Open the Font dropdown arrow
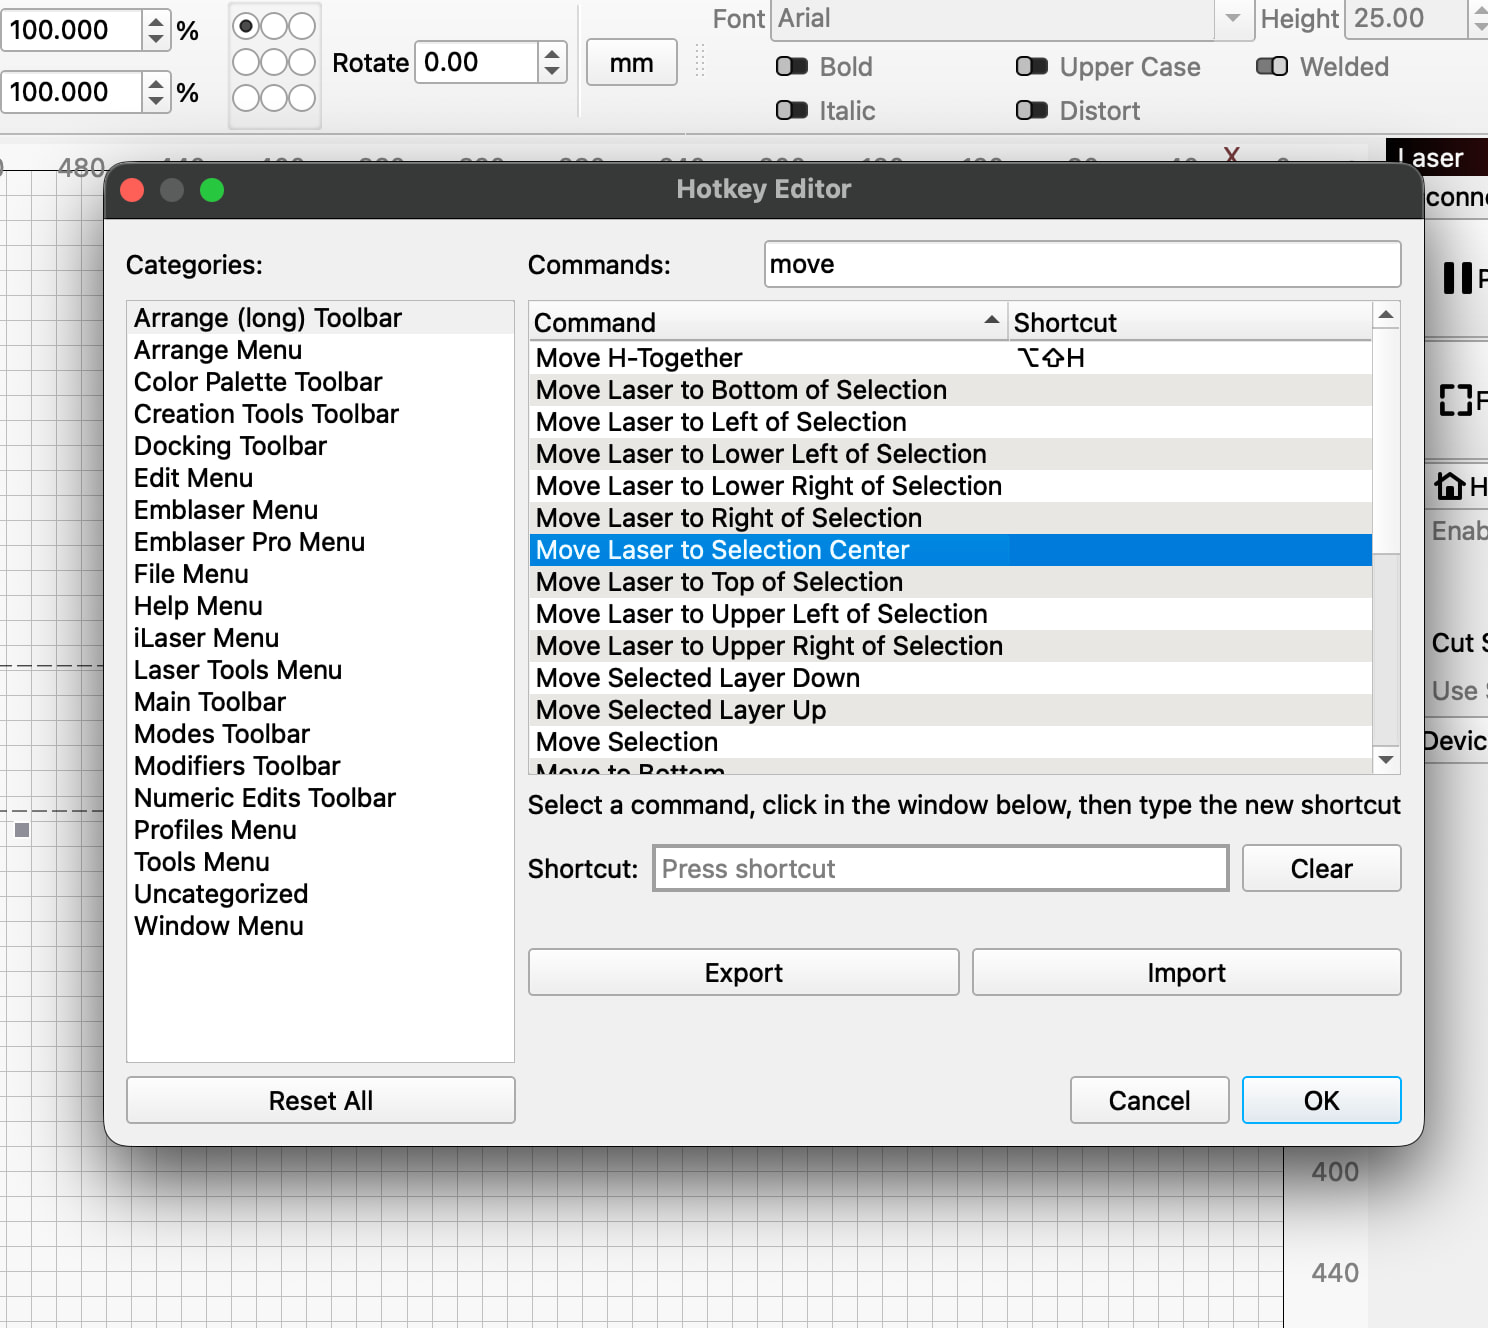The width and height of the screenshot is (1488, 1328). point(1233,19)
